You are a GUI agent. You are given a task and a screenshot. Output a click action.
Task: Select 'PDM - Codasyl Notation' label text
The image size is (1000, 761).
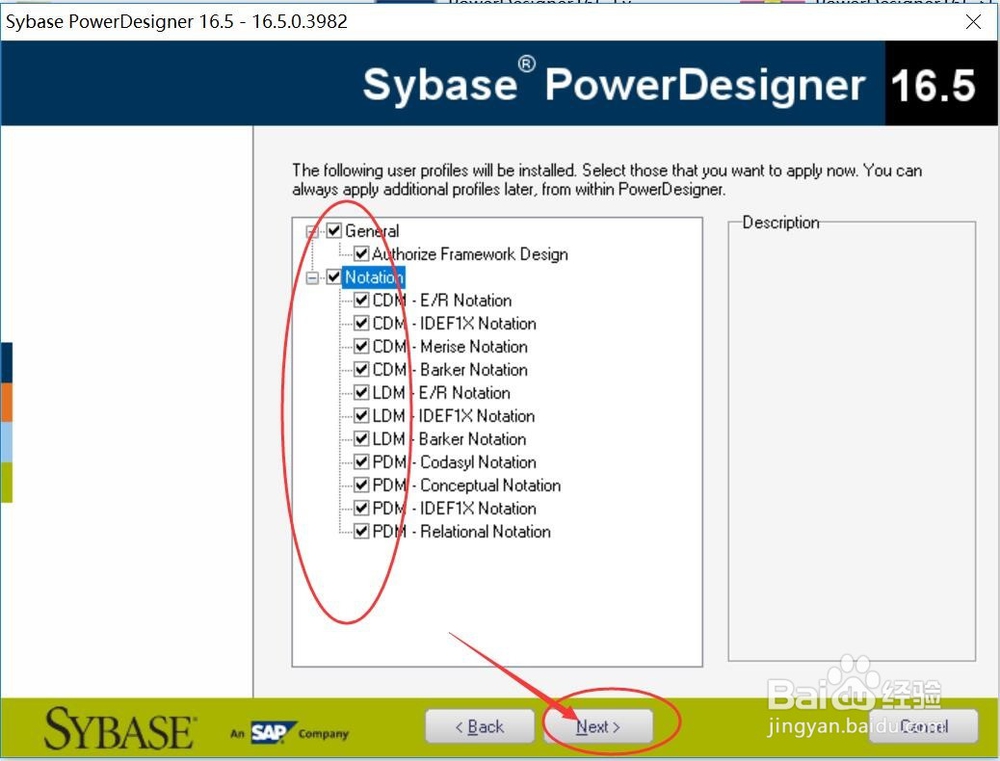click(454, 462)
